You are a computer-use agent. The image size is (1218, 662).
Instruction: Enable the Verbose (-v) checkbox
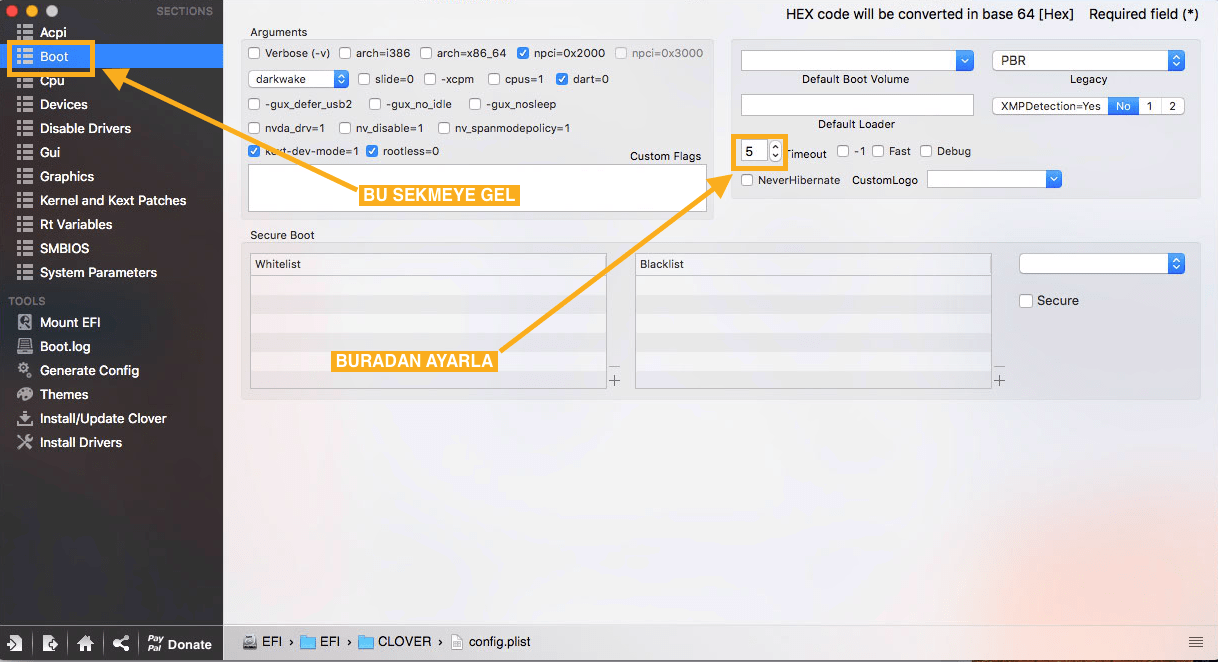coord(255,53)
